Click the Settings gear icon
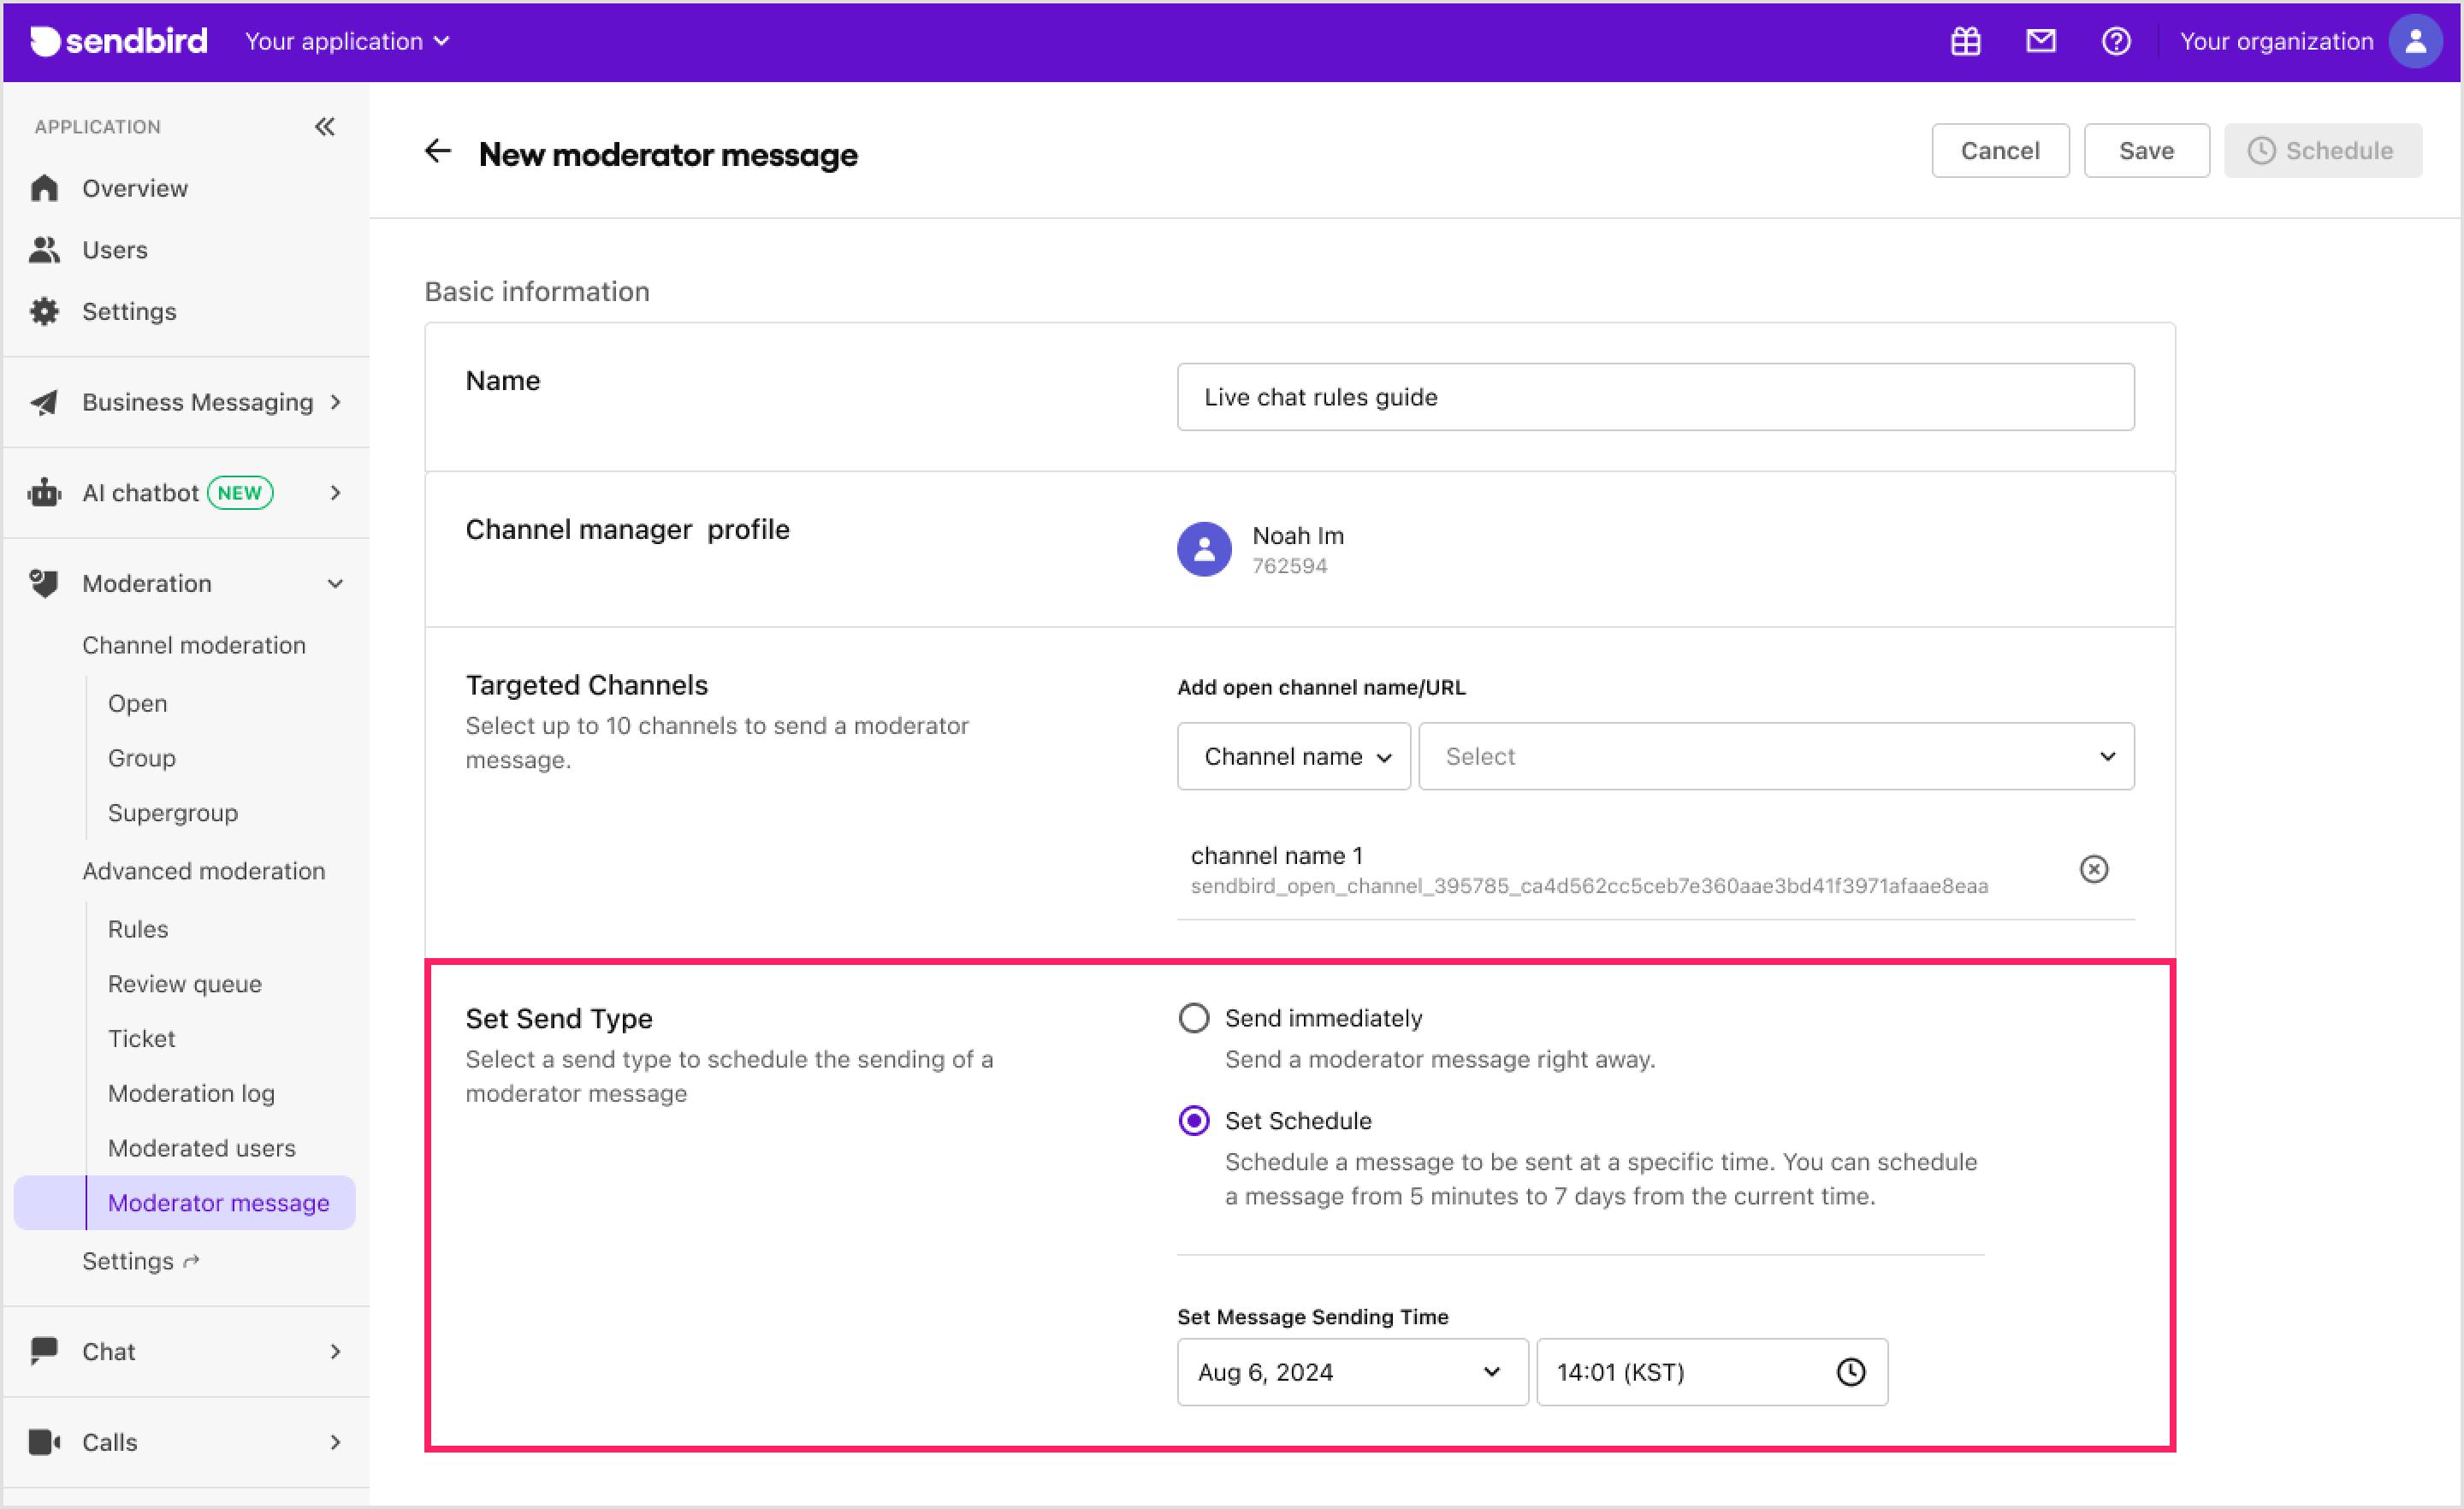Viewport: 2464px width, 1509px height. click(44, 311)
